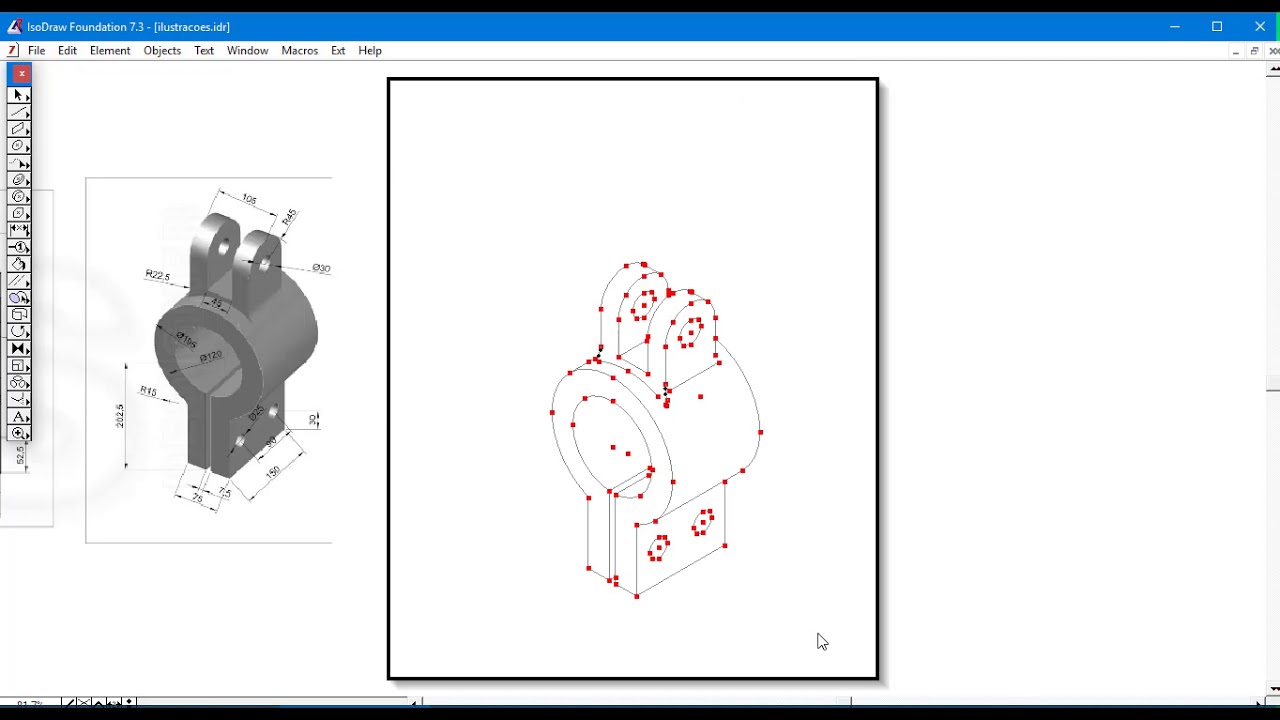Open the Element menu
1280x720 pixels.
tap(110, 50)
